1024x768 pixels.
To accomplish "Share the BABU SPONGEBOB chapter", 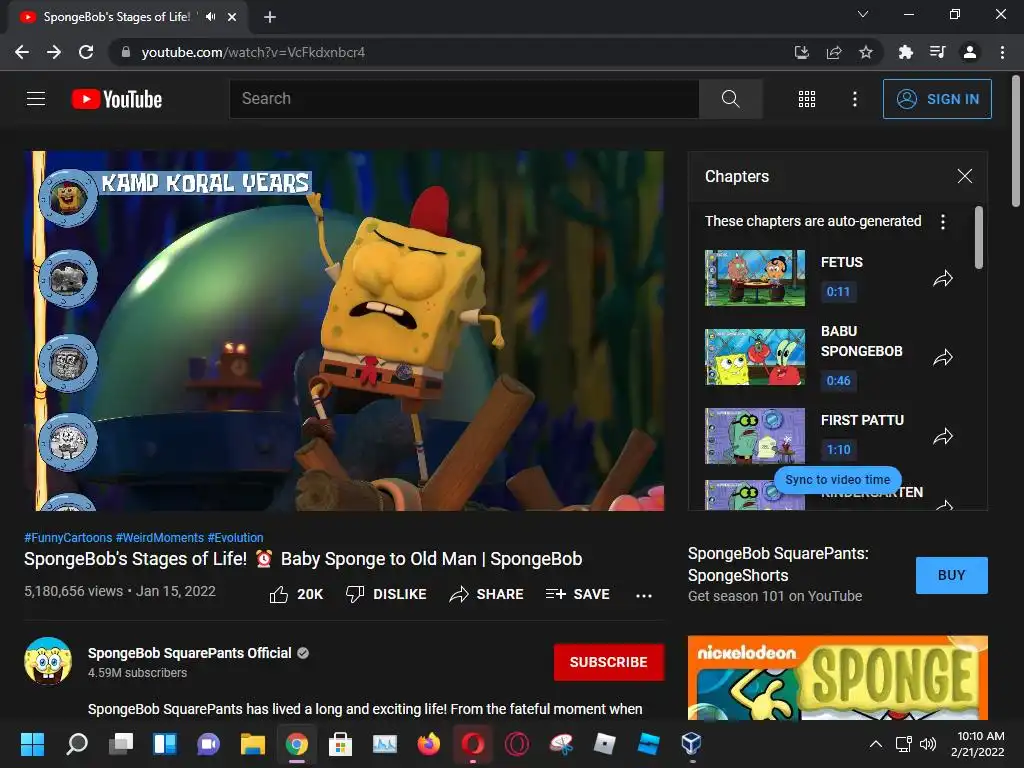I will (x=942, y=357).
